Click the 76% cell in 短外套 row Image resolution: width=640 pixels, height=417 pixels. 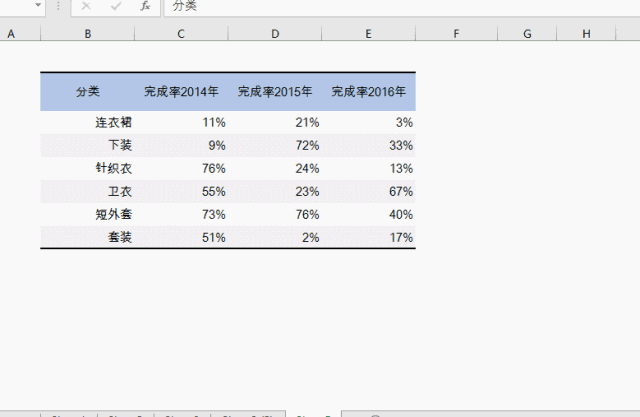click(x=275, y=215)
